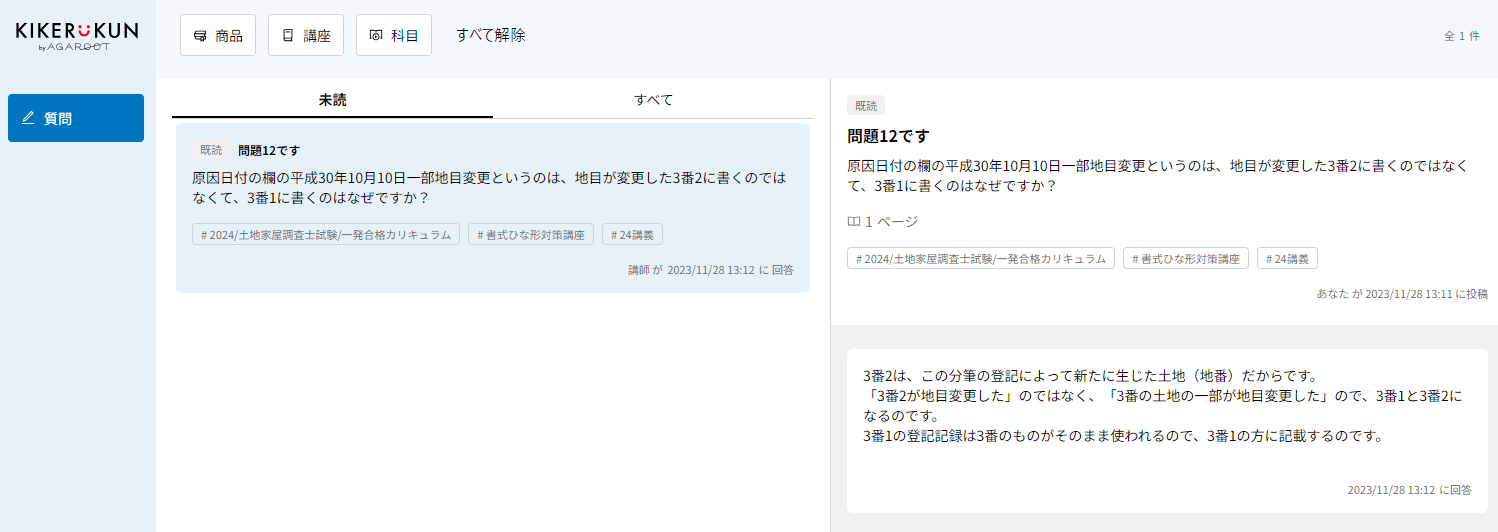Click the 講座 book icon
1498x532 pixels.
tap(288, 35)
